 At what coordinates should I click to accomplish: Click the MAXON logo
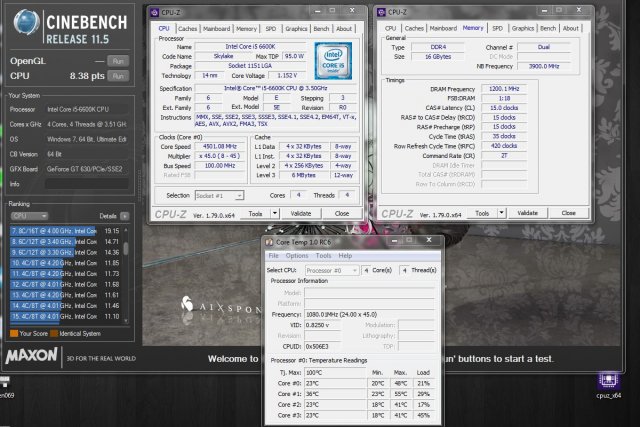[x=31, y=356]
